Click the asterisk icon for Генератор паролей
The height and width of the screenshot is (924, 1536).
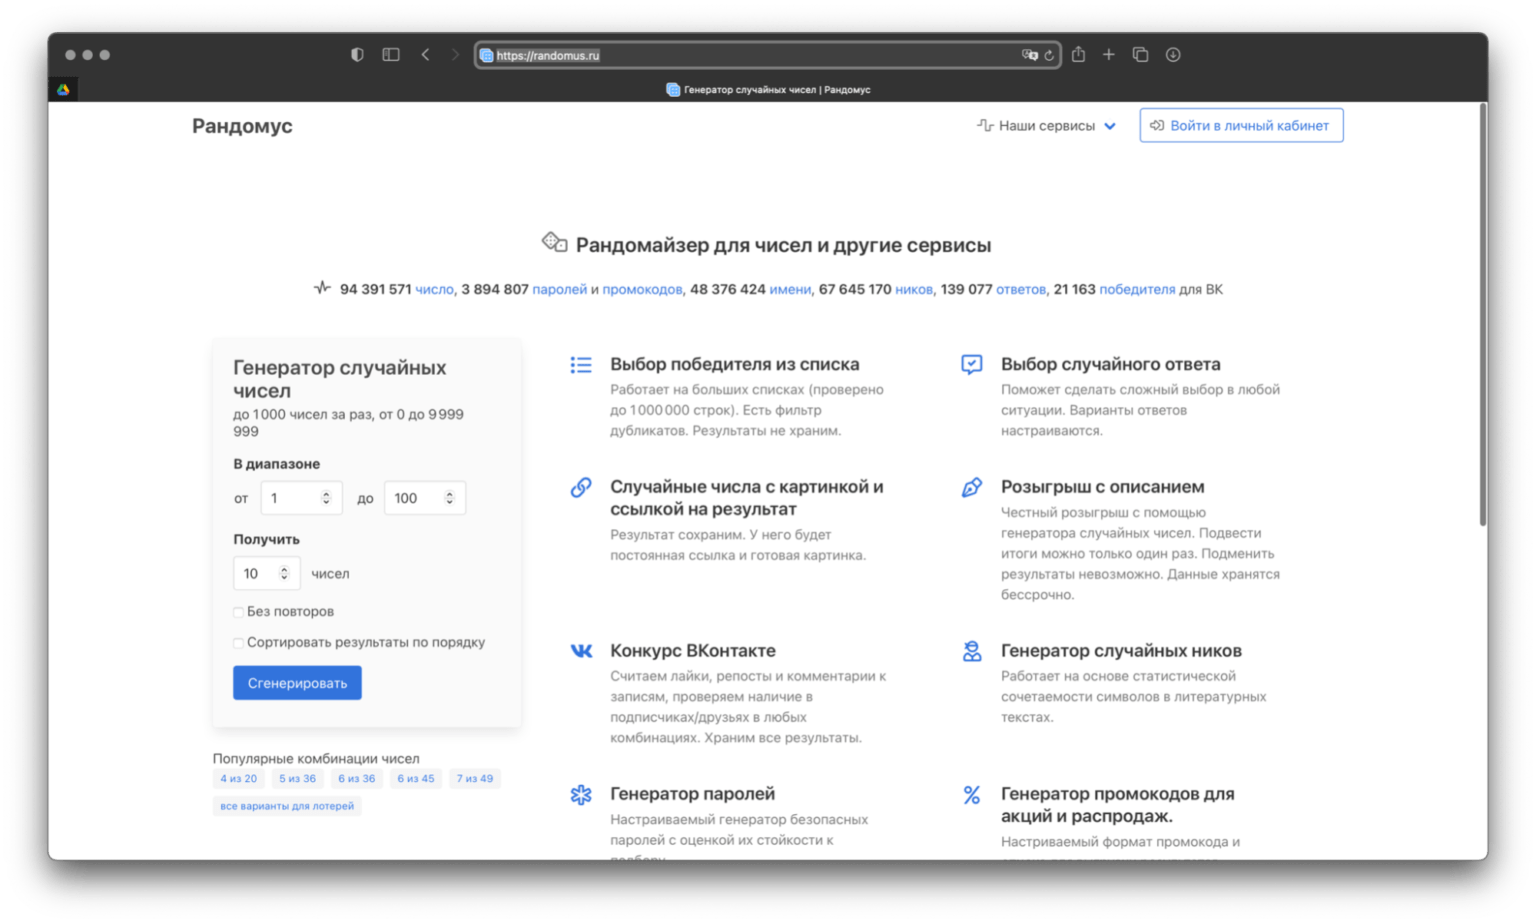coord(581,795)
